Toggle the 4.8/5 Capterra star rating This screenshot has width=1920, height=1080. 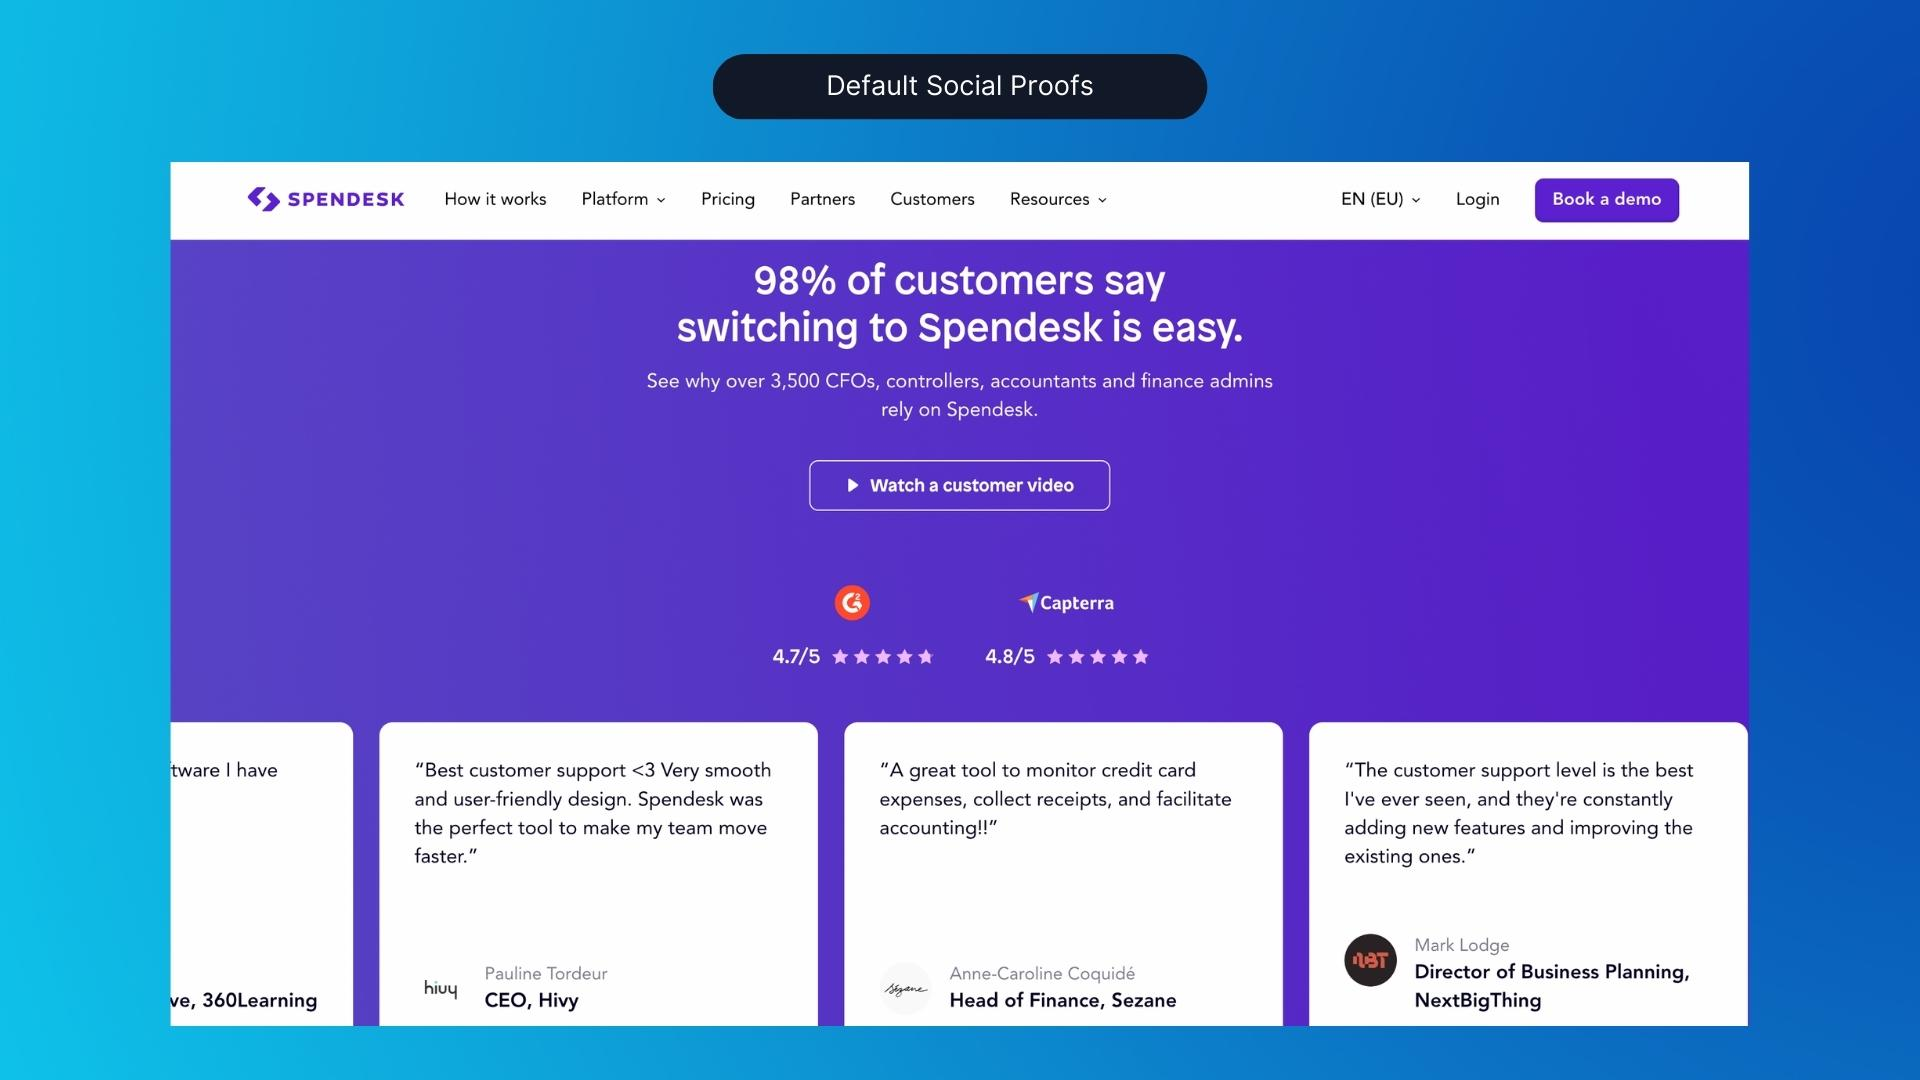[1065, 657]
